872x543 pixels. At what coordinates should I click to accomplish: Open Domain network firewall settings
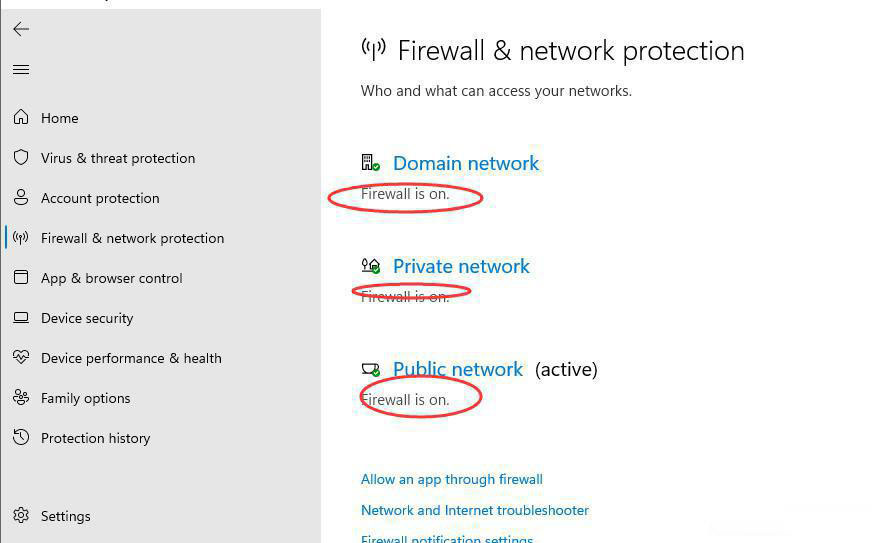click(x=465, y=163)
